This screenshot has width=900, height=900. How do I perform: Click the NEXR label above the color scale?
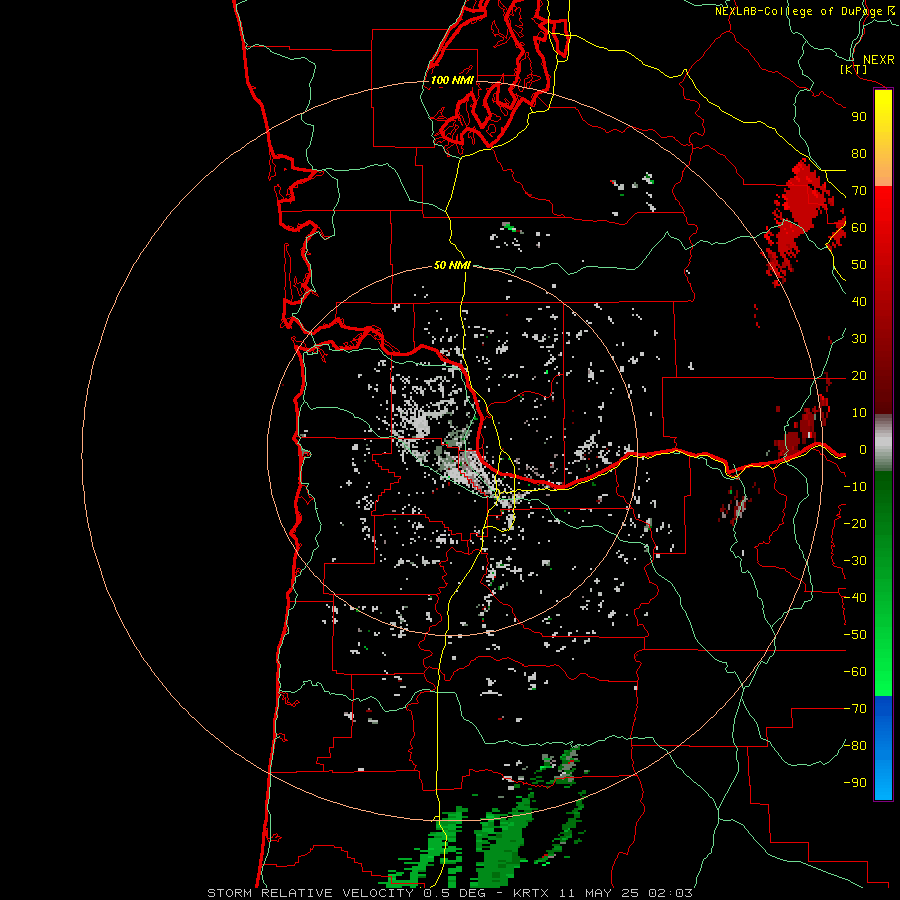pos(879,59)
